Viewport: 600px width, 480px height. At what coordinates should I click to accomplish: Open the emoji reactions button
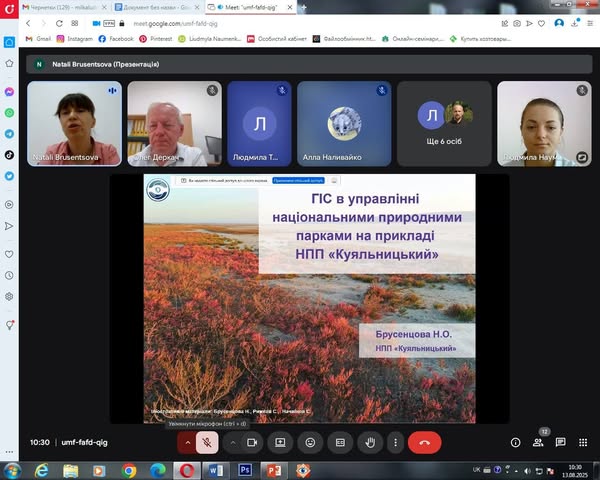310,442
